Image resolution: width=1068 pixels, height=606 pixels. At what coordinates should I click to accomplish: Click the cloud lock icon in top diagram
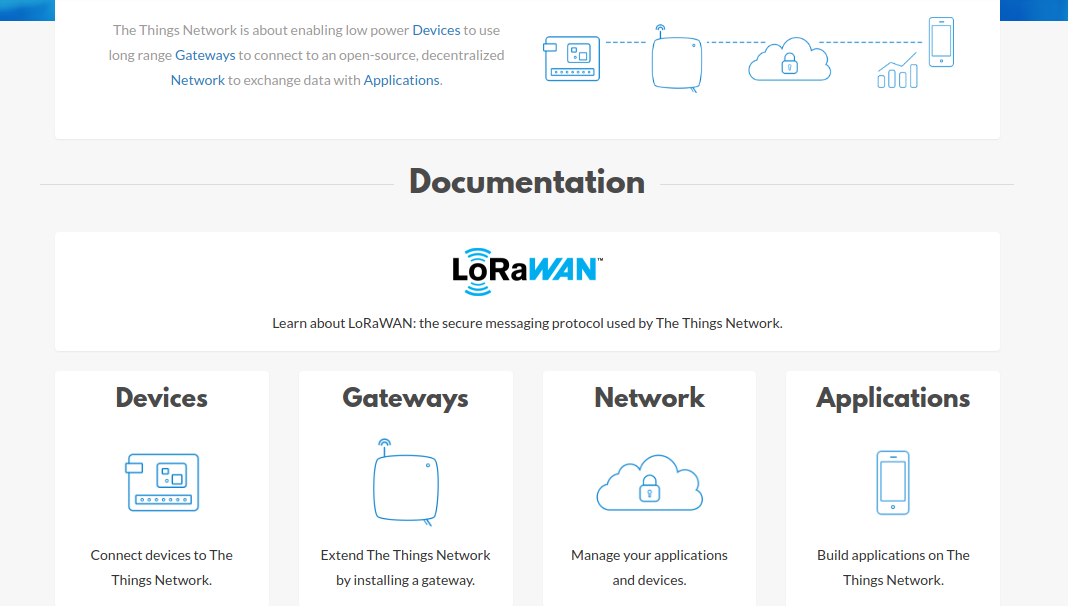(789, 59)
